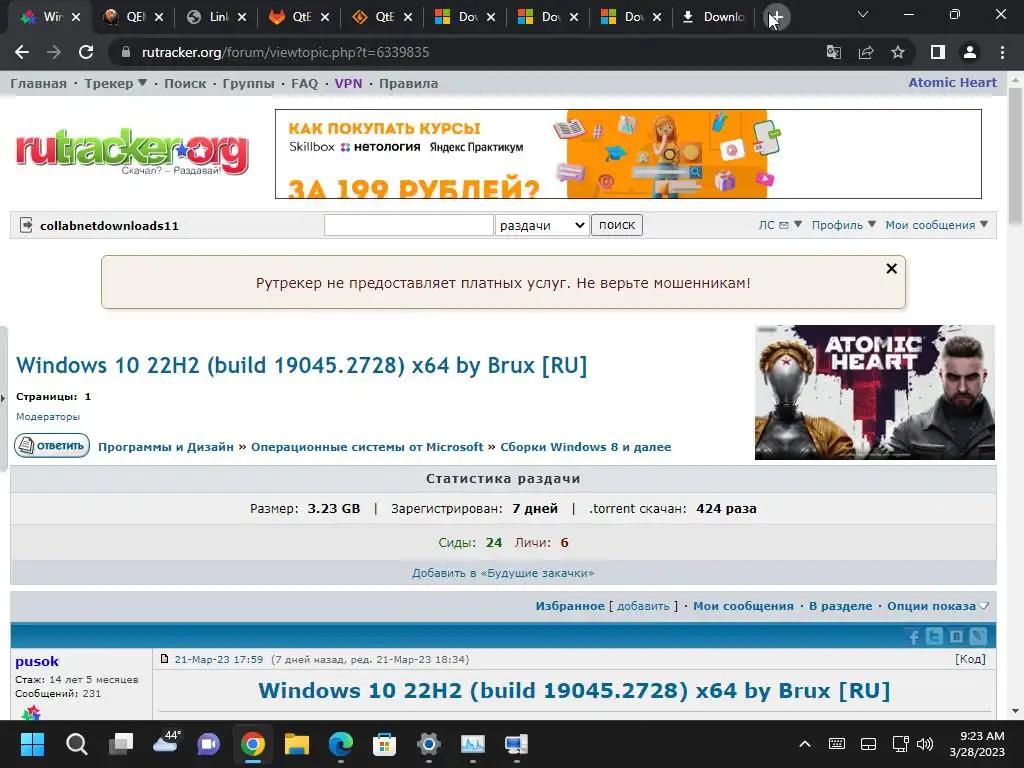Open the Chrome profile avatar
Image resolution: width=1024 pixels, height=768 pixels.
tap(970, 52)
